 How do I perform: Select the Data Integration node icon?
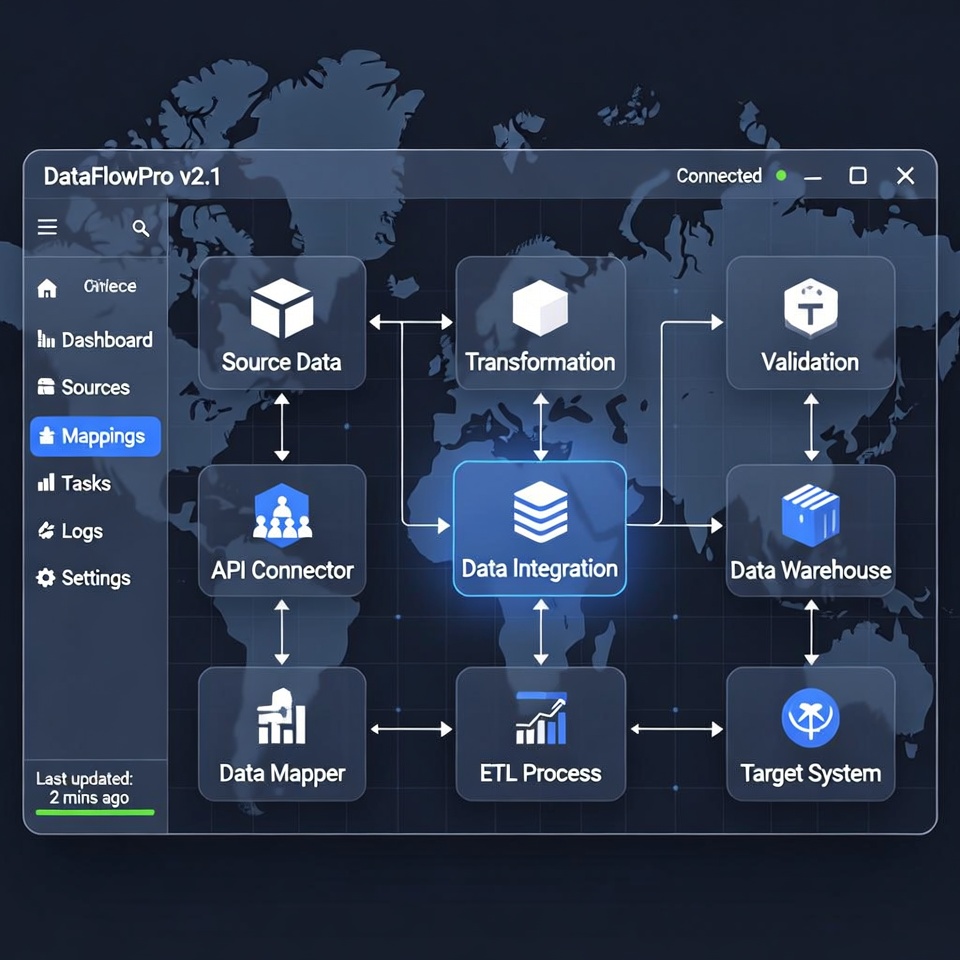click(540, 510)
